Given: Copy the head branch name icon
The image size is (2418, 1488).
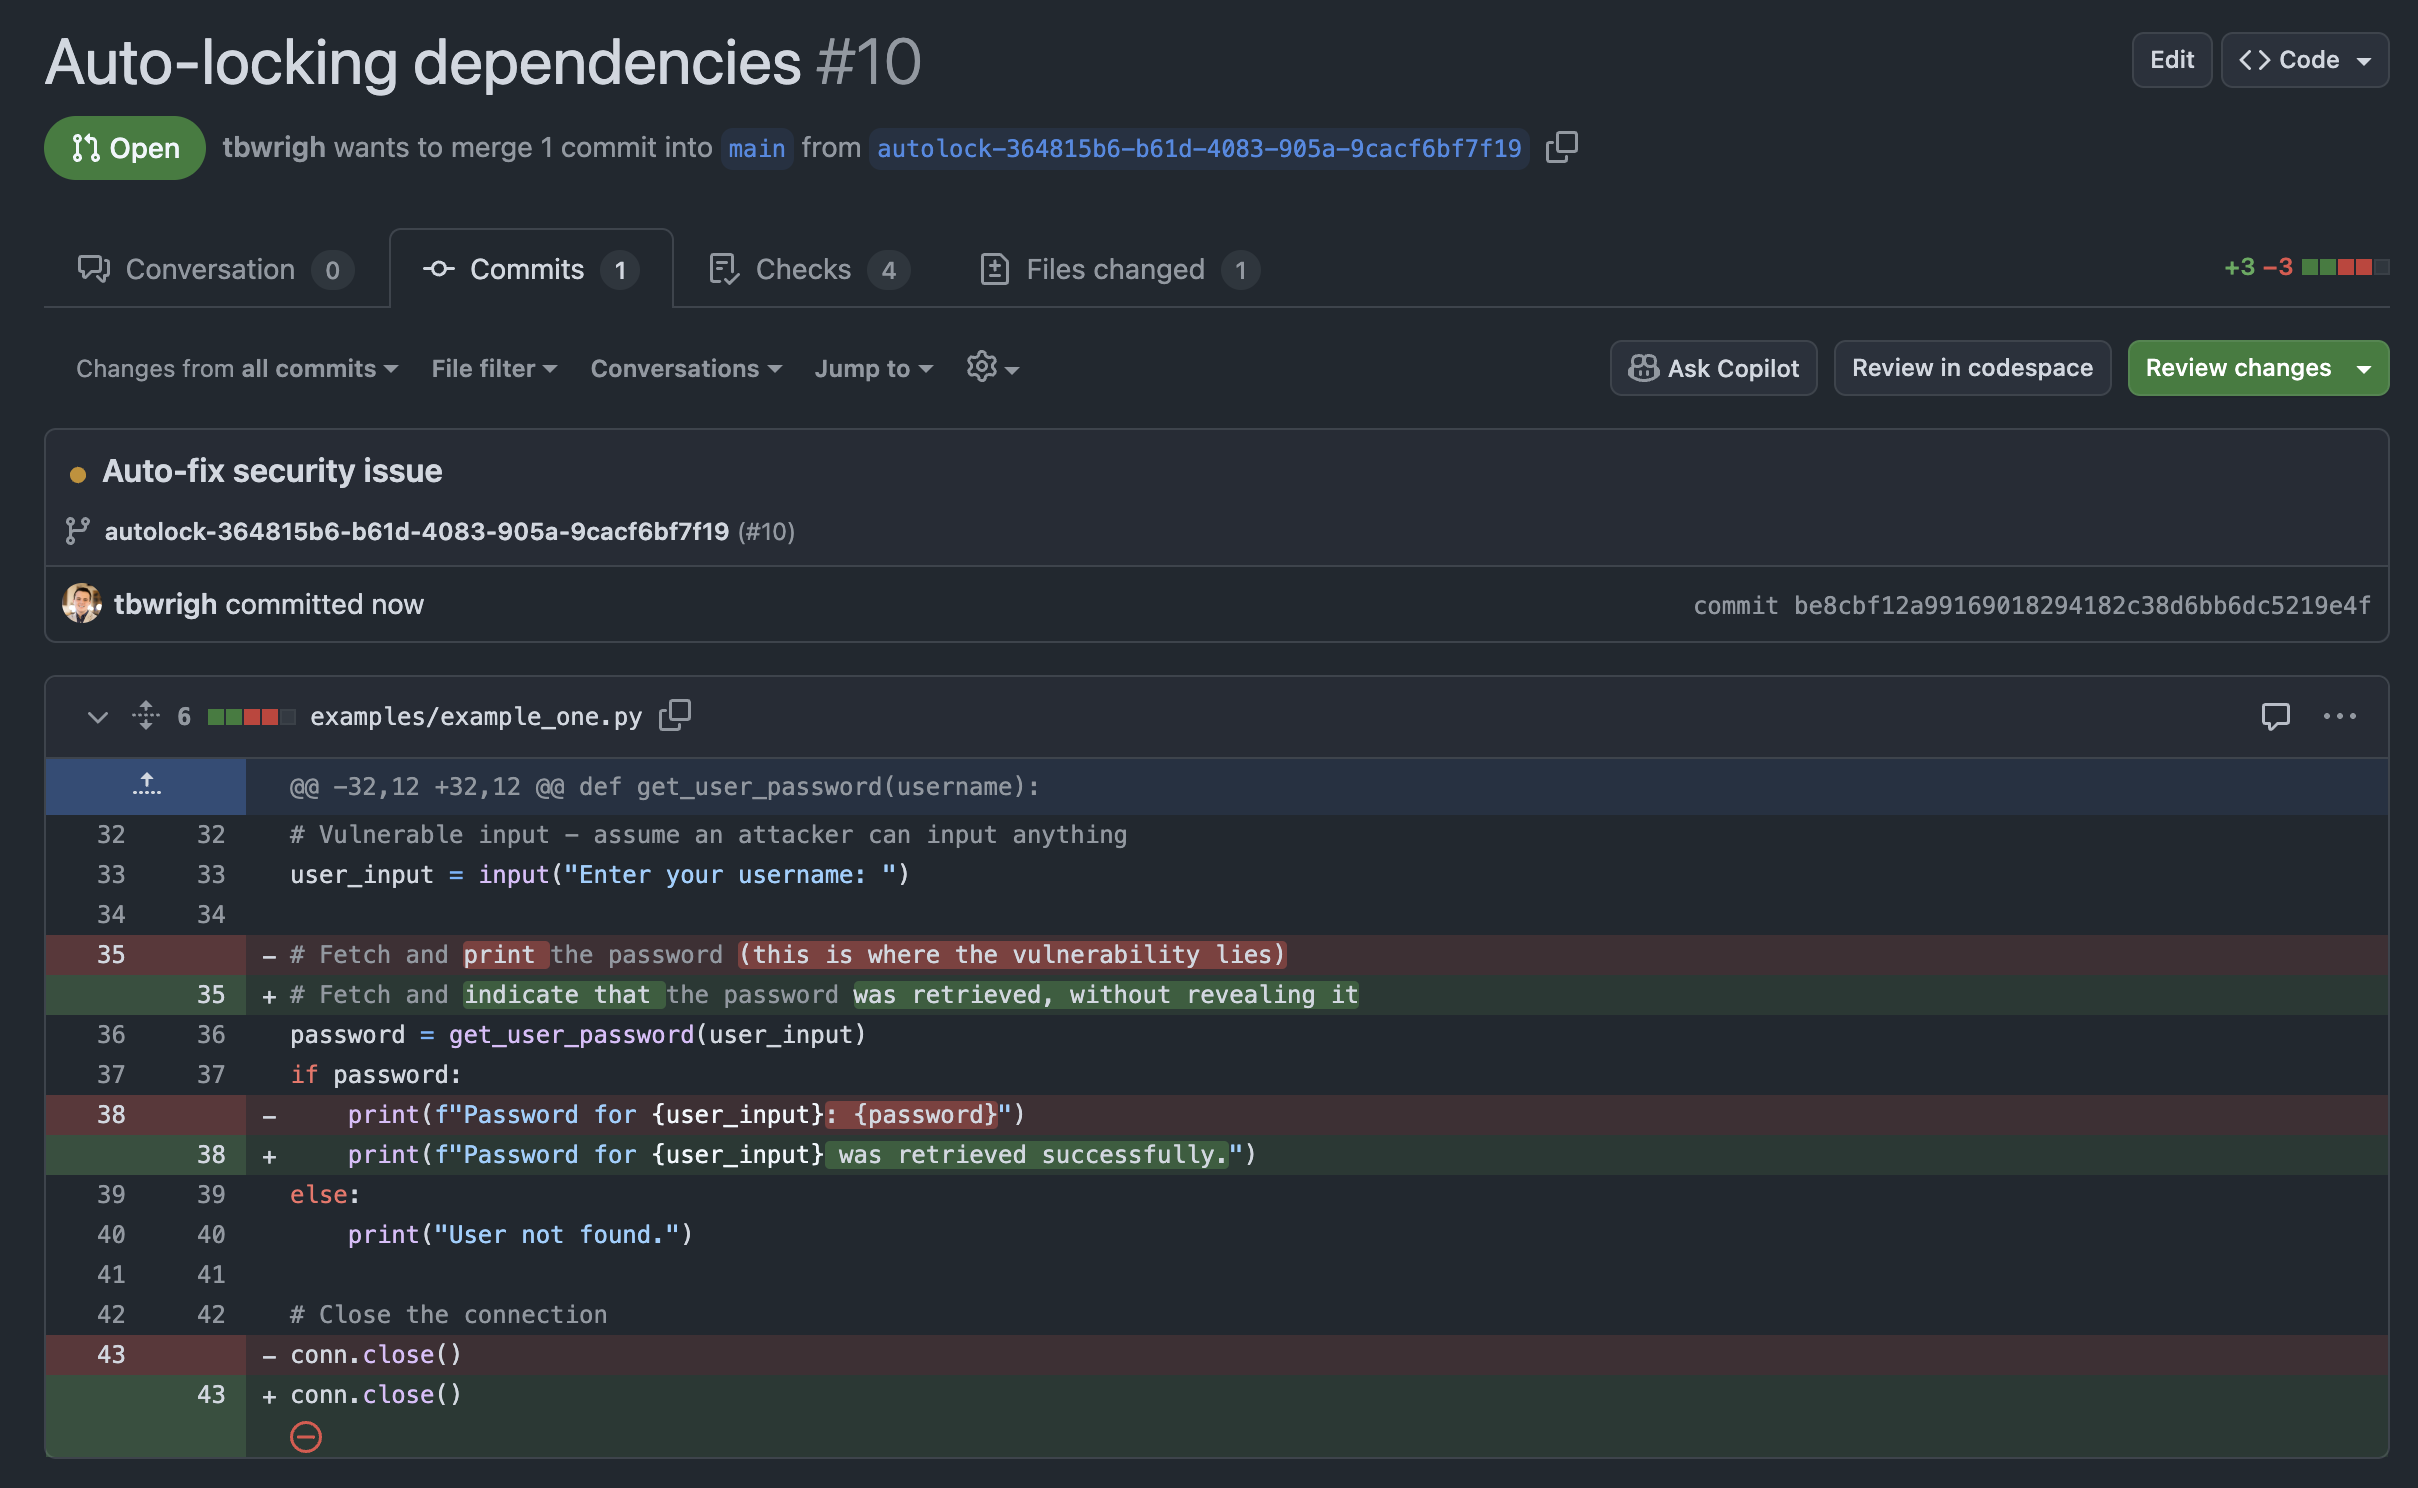Looking at the screenshot, I should click(1561, 147).
